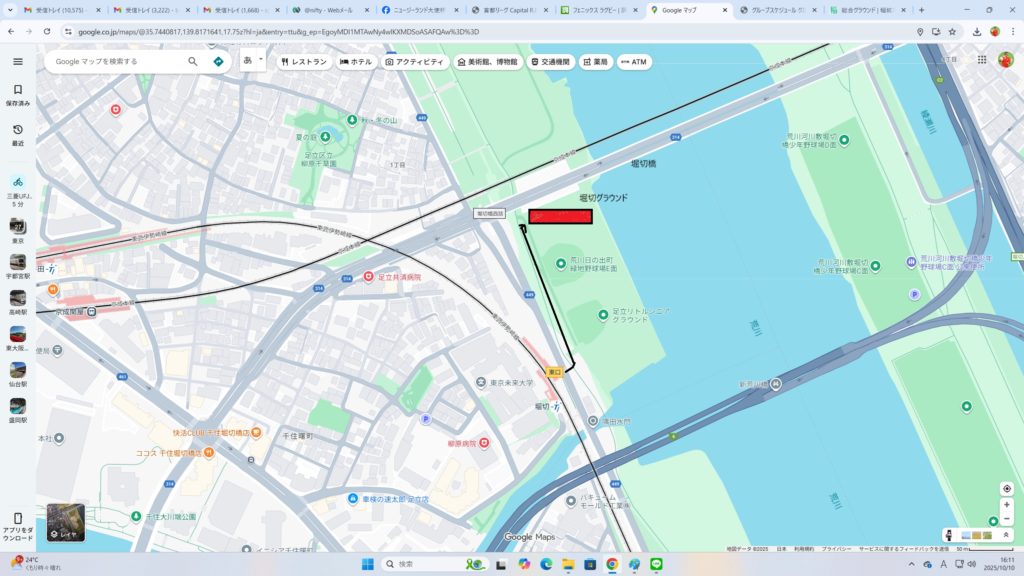
Task: Open the Google Maps hamburger menu
Action: coord(17,61)
